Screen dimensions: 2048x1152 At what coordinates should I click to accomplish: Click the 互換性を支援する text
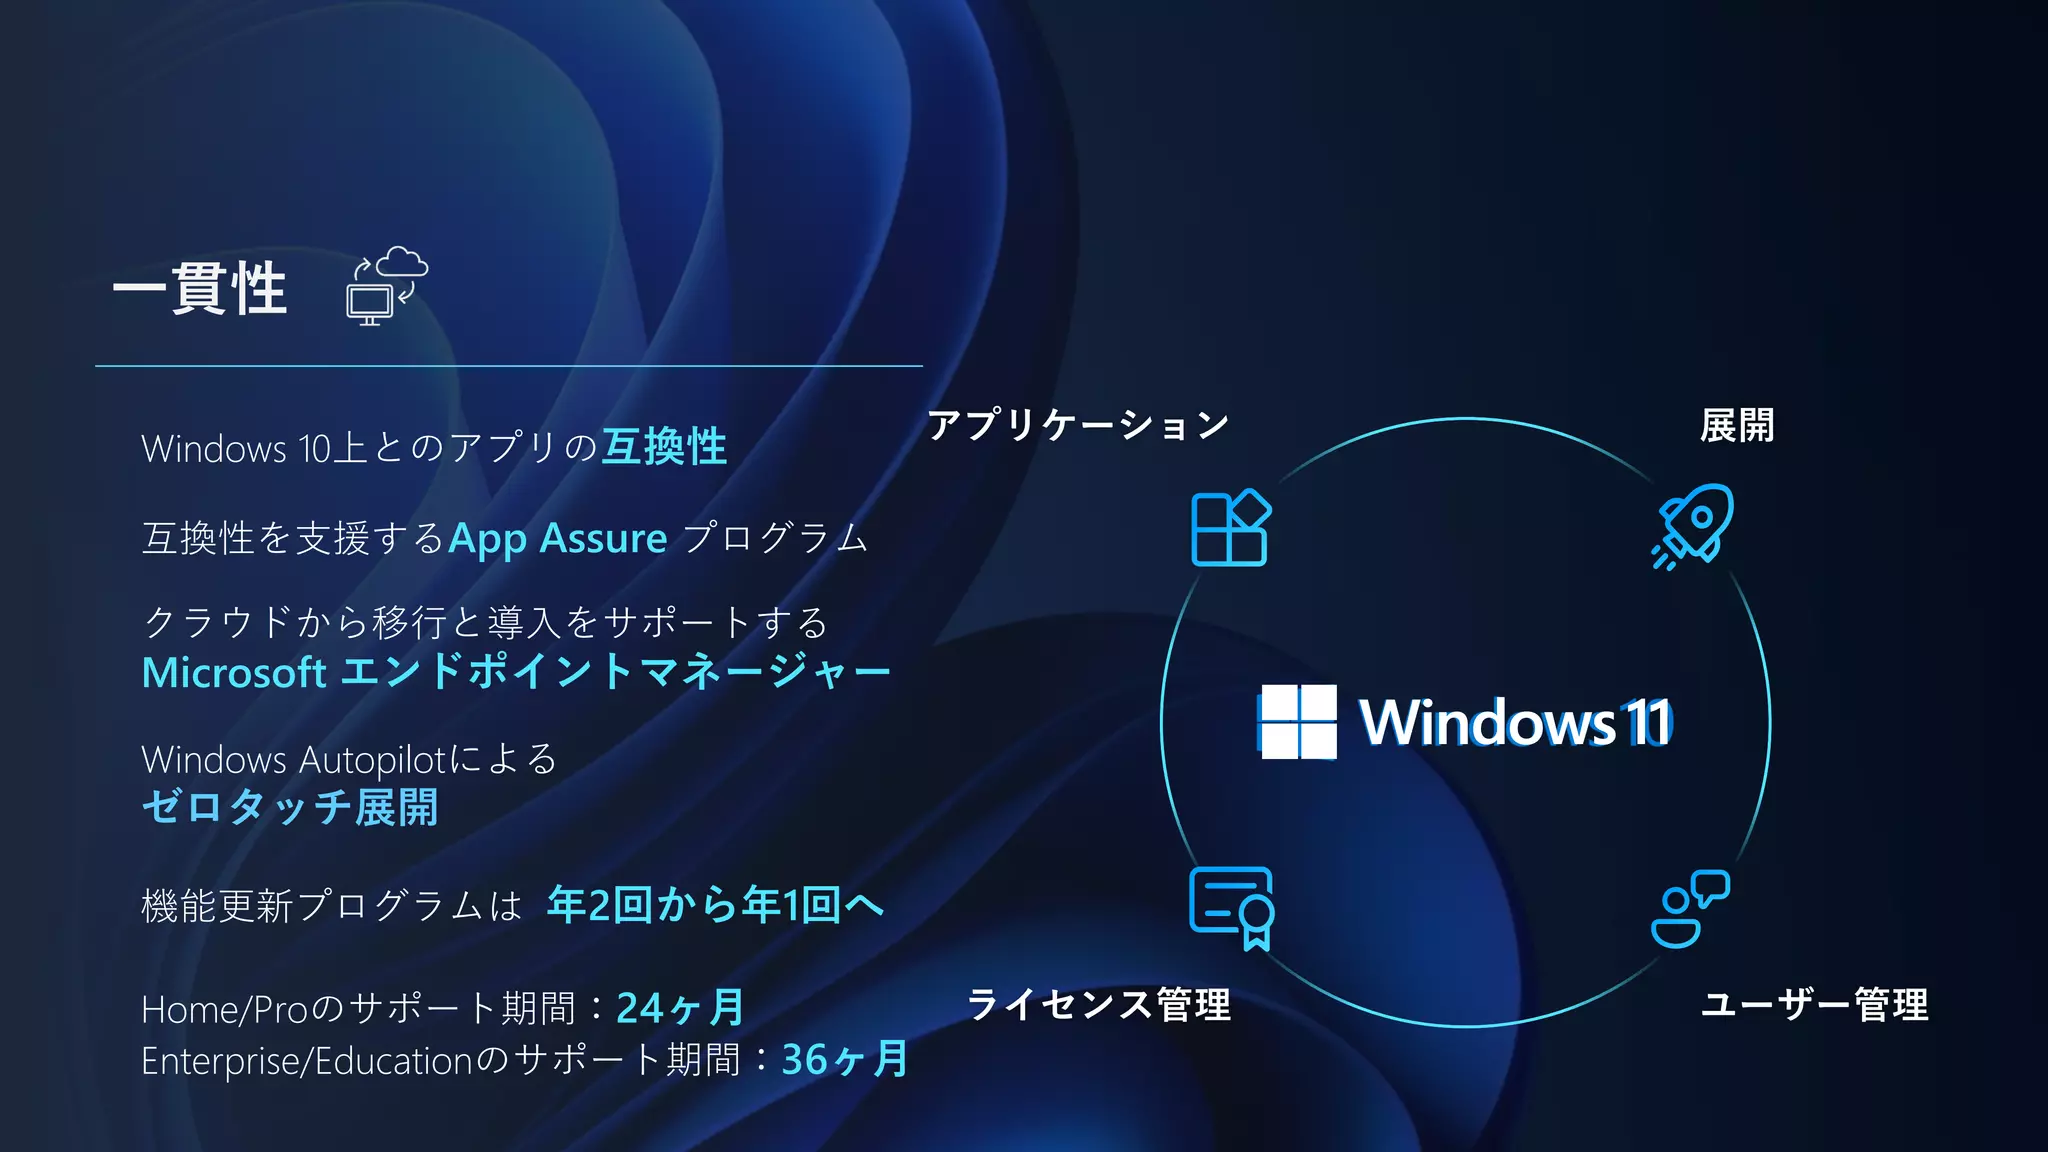293,538
